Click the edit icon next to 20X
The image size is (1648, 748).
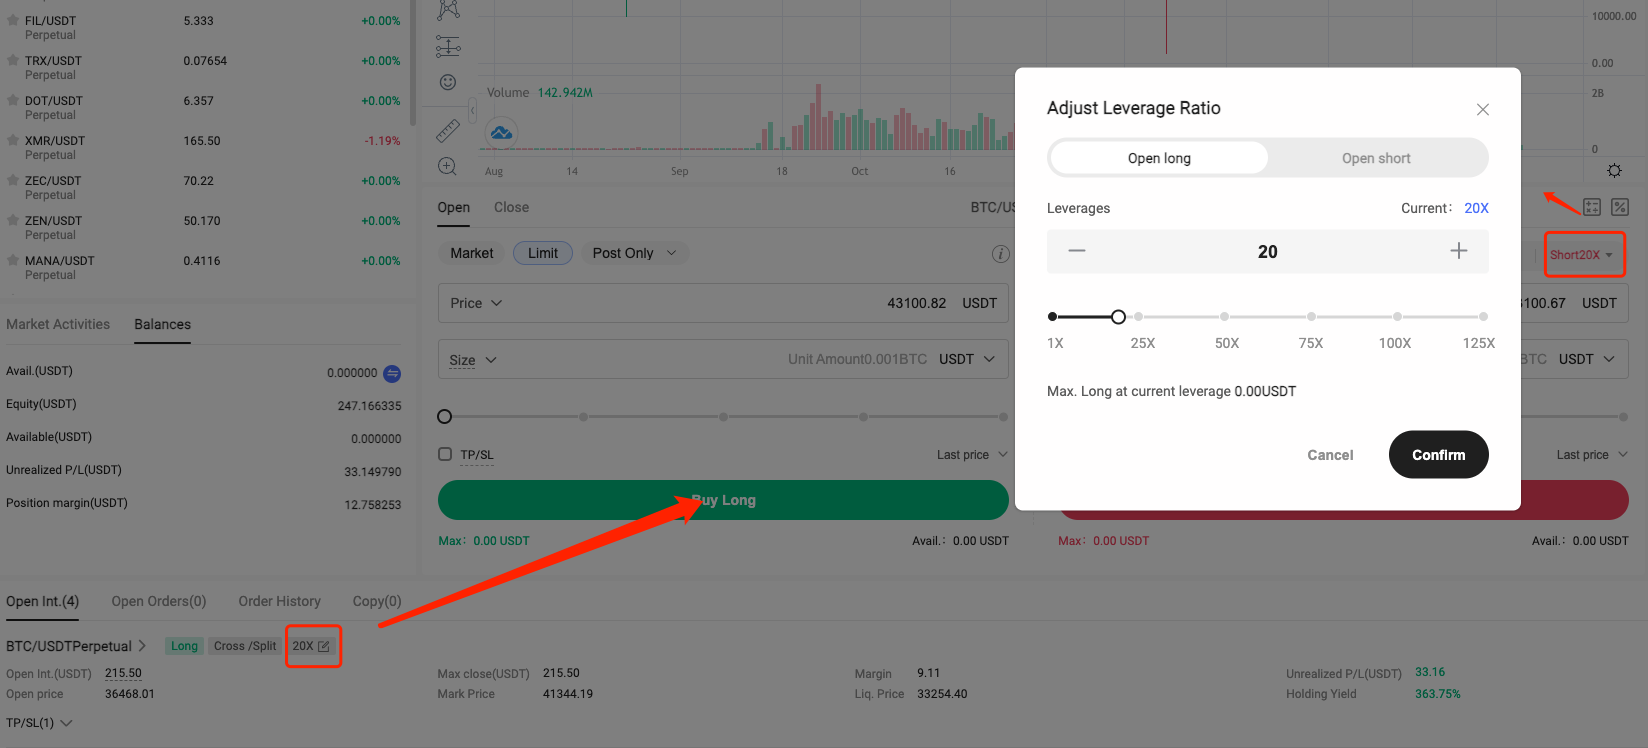(324, 647)
